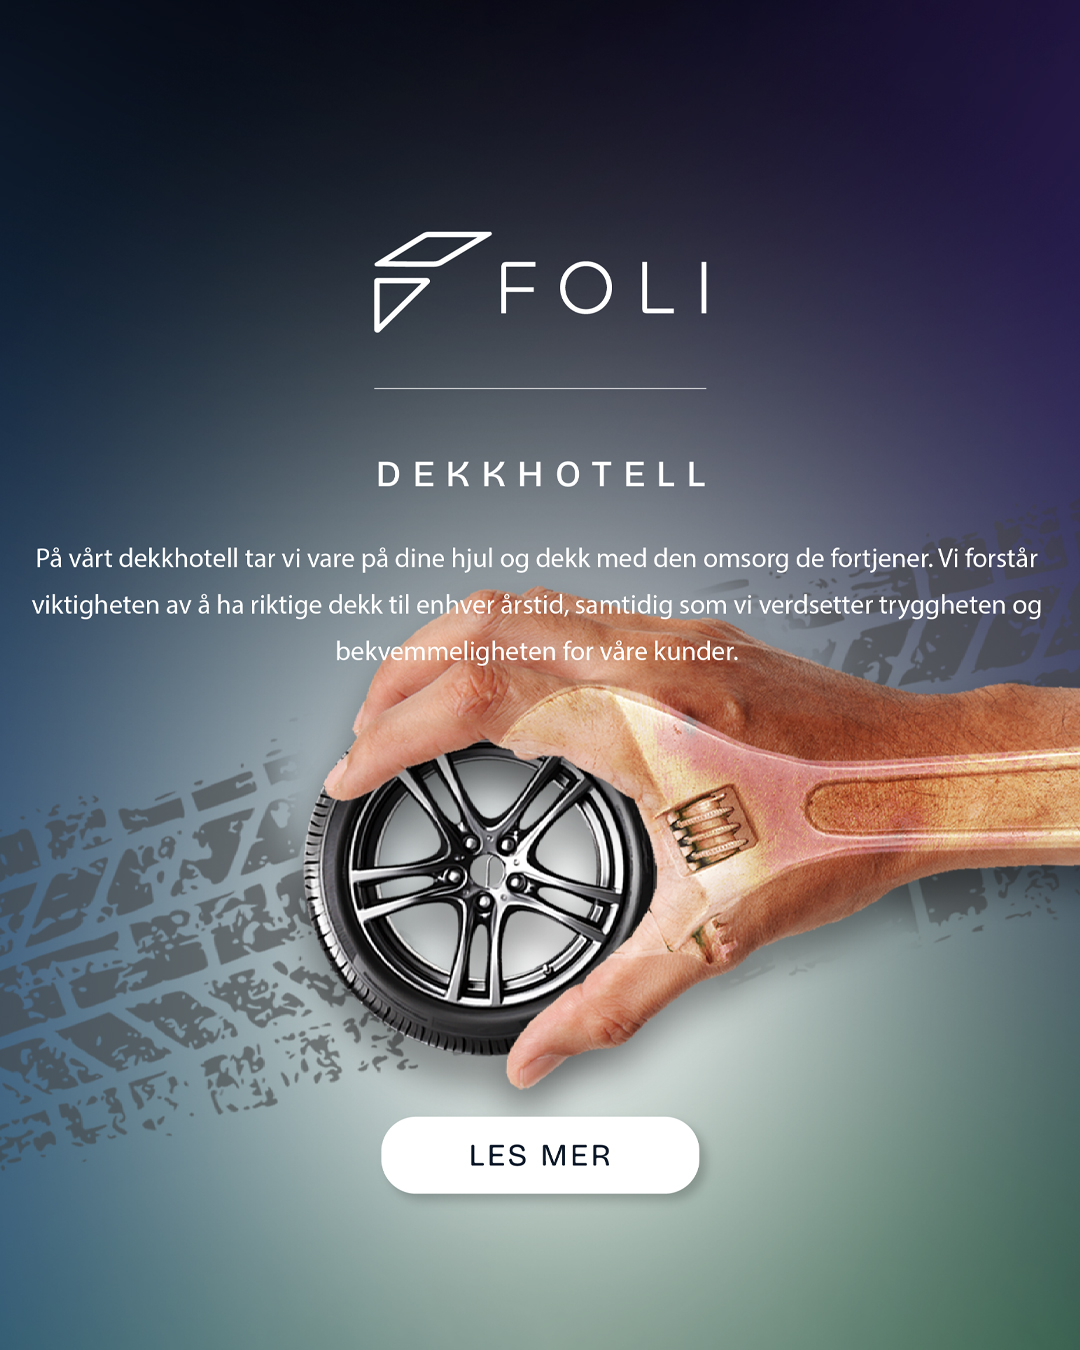Click the FOLI geometric logo emblem
1080x1350 pixels.
[x=432, y=282]
